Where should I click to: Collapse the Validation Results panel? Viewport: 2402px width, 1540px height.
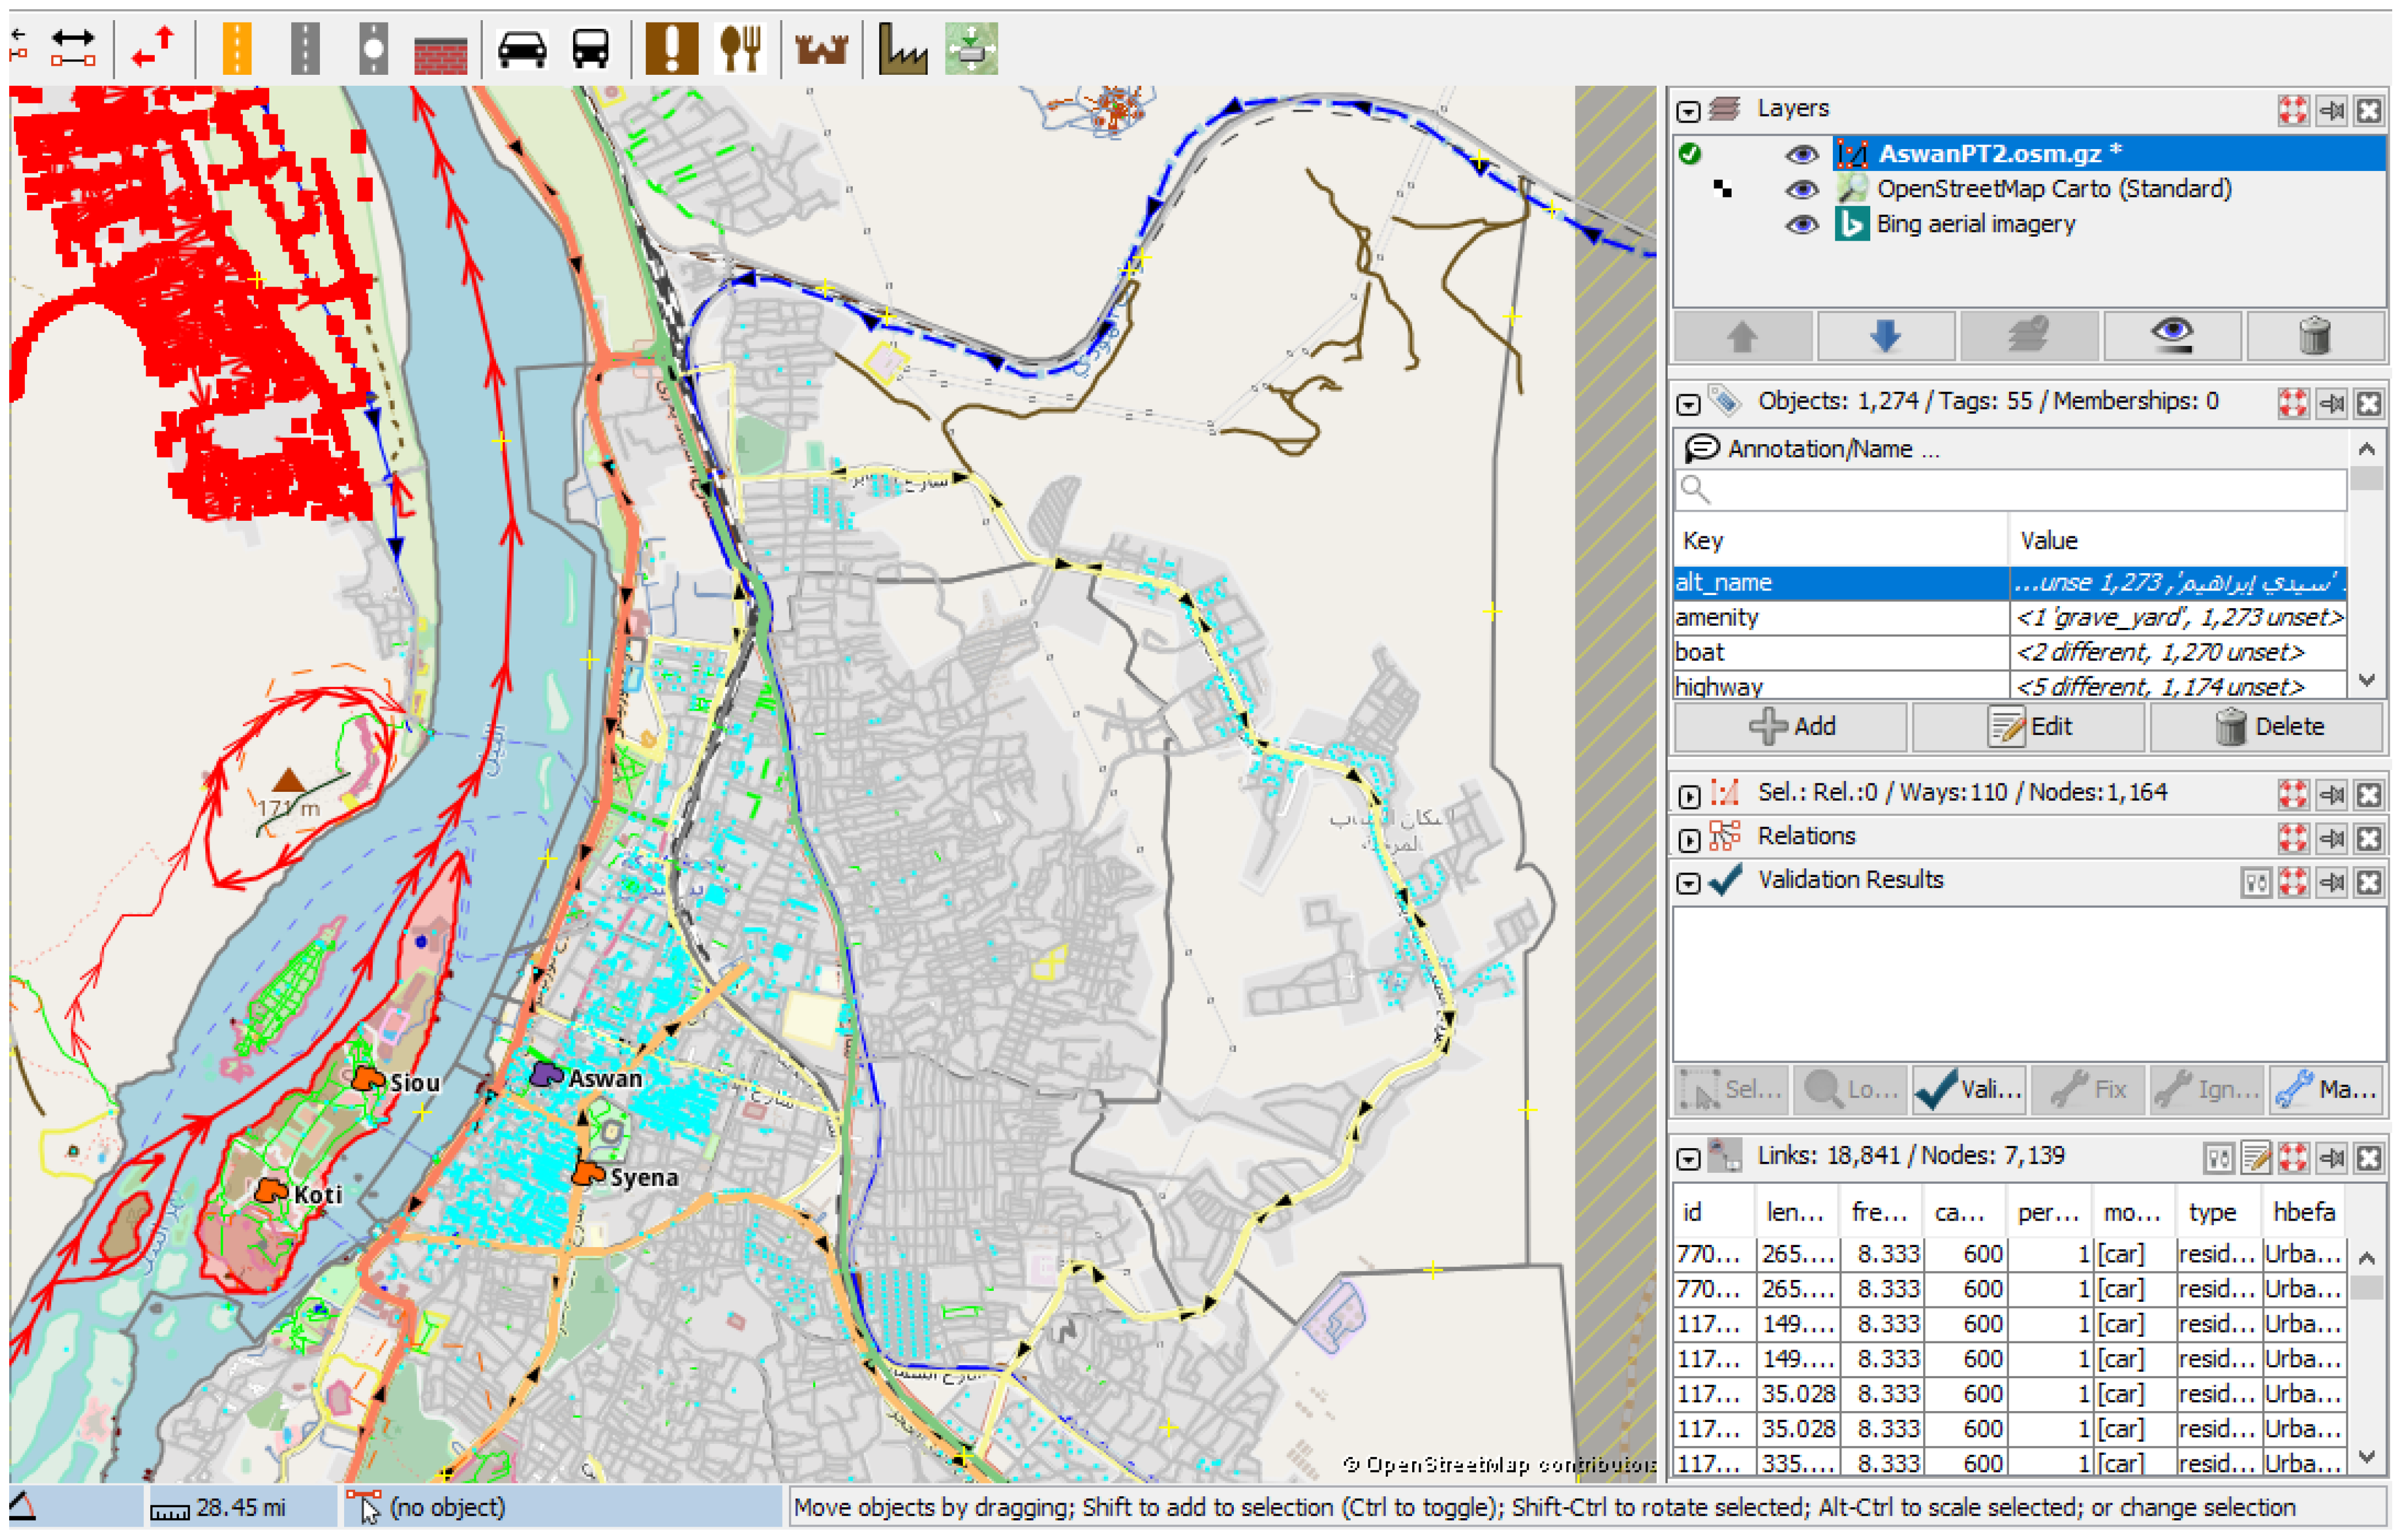[x=1689, y=883]
